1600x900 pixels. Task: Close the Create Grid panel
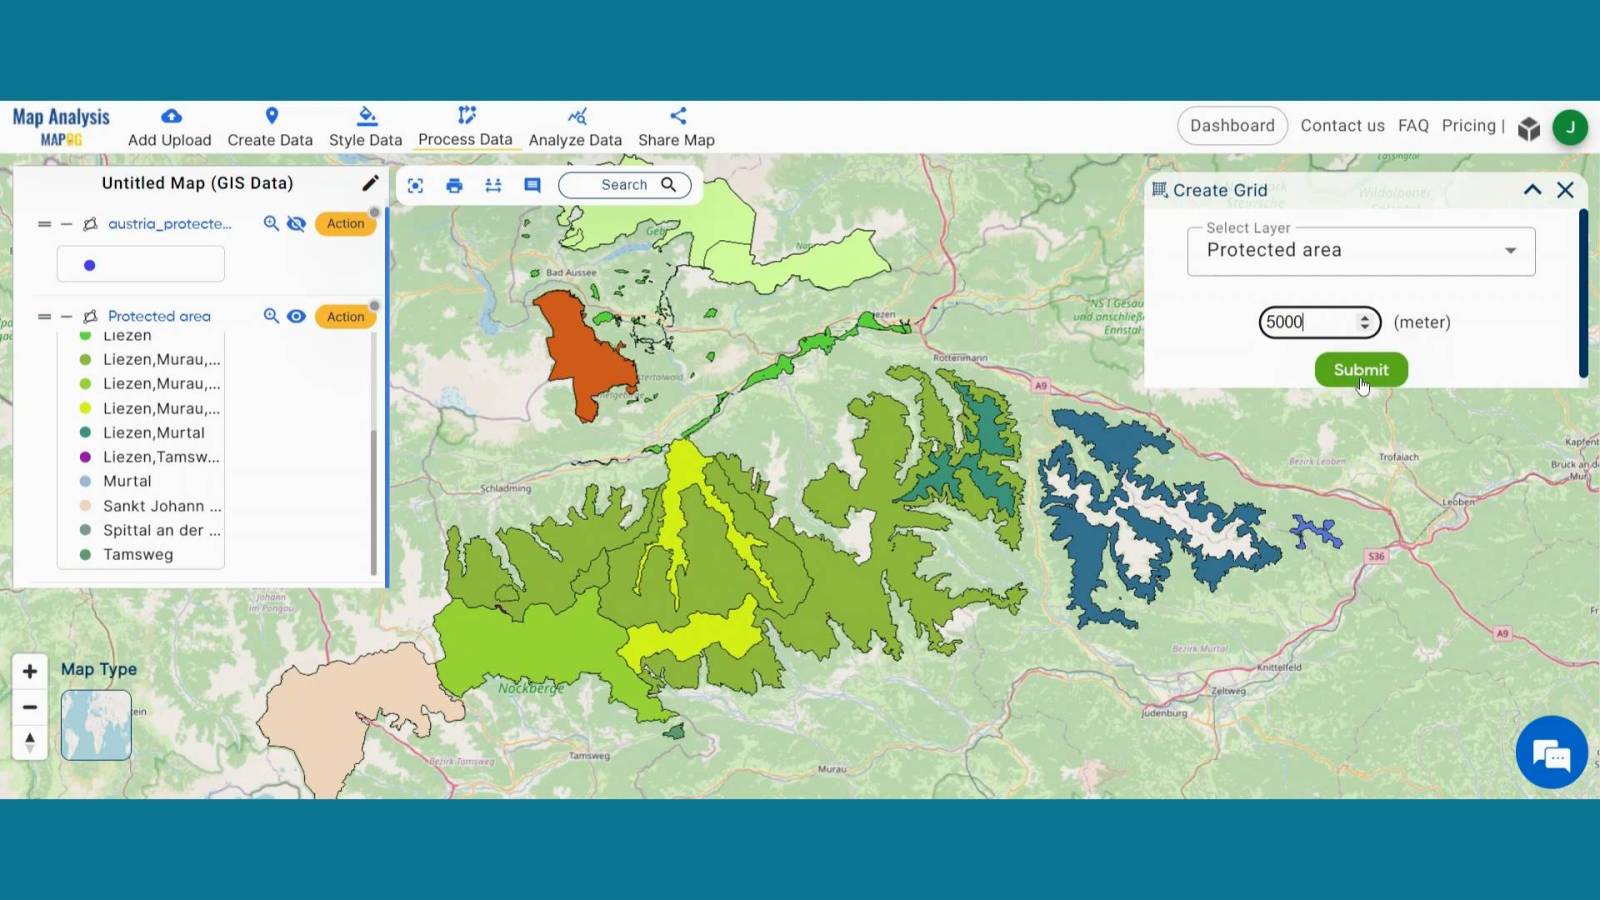(x=1566, y=190)
